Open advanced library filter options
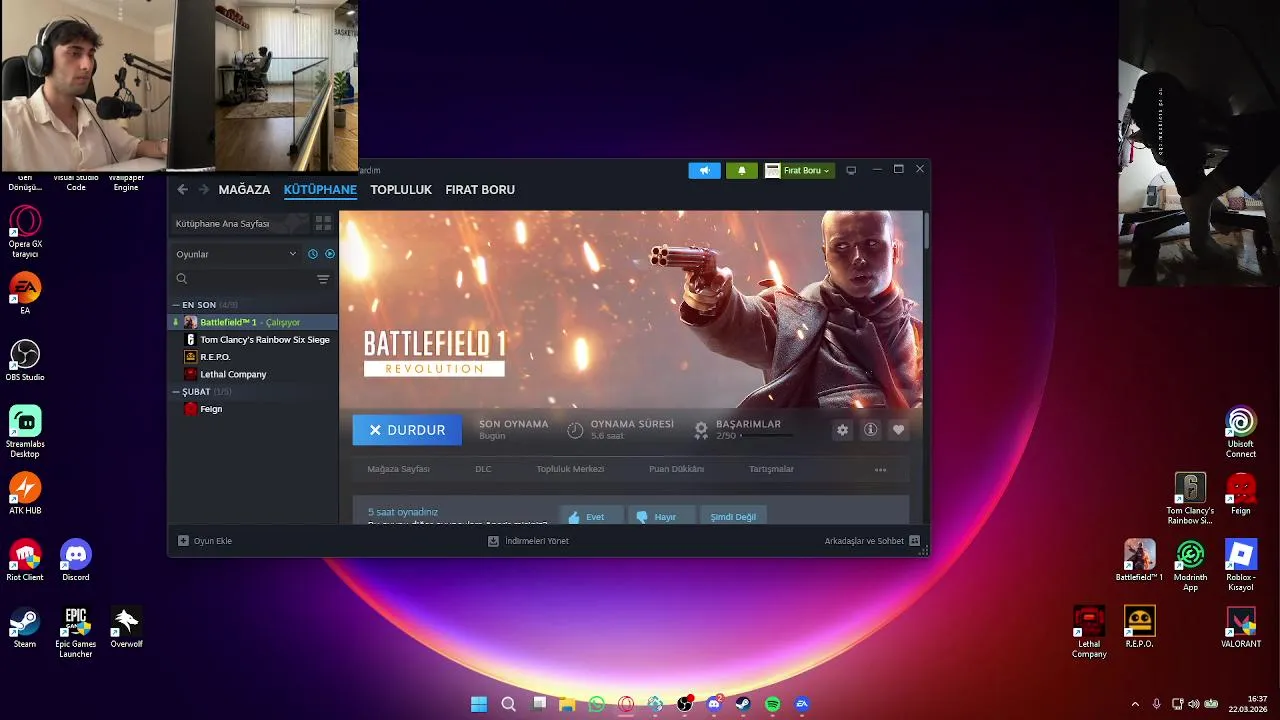The height and width of the screenshot is (720, 1280). pyautogui.click(x=323, y=279)
